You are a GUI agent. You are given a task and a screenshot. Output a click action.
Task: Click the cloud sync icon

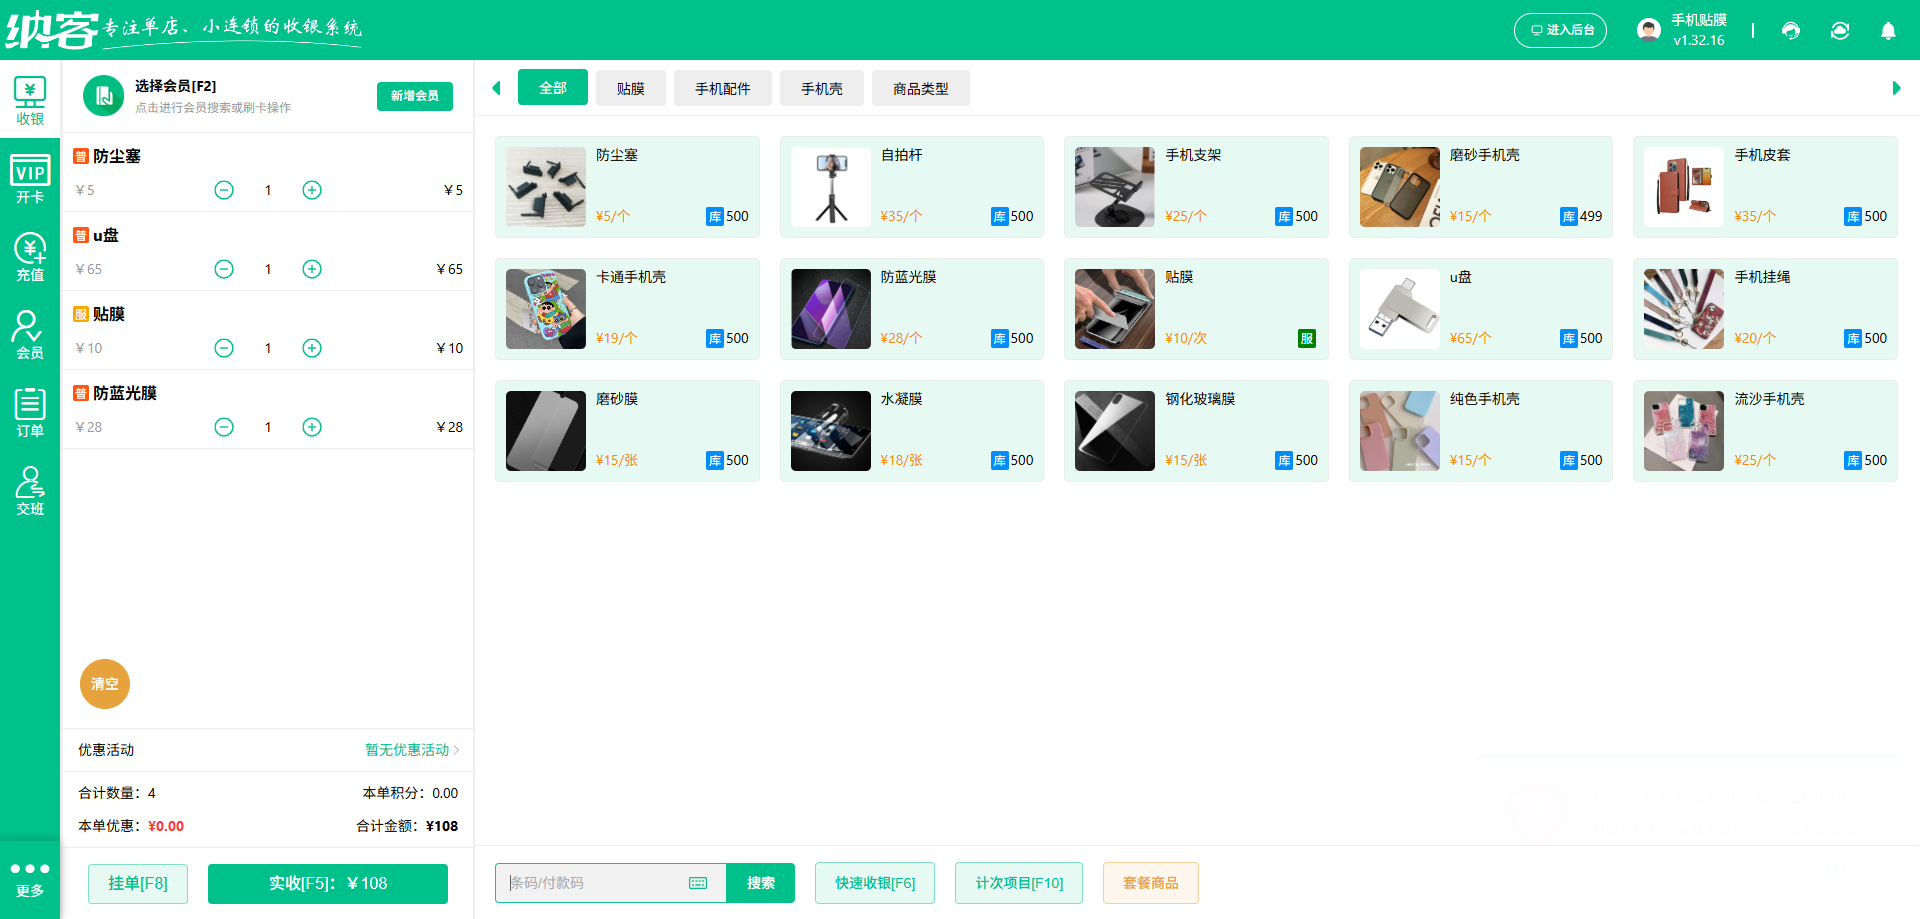[x=1840, y=31]
